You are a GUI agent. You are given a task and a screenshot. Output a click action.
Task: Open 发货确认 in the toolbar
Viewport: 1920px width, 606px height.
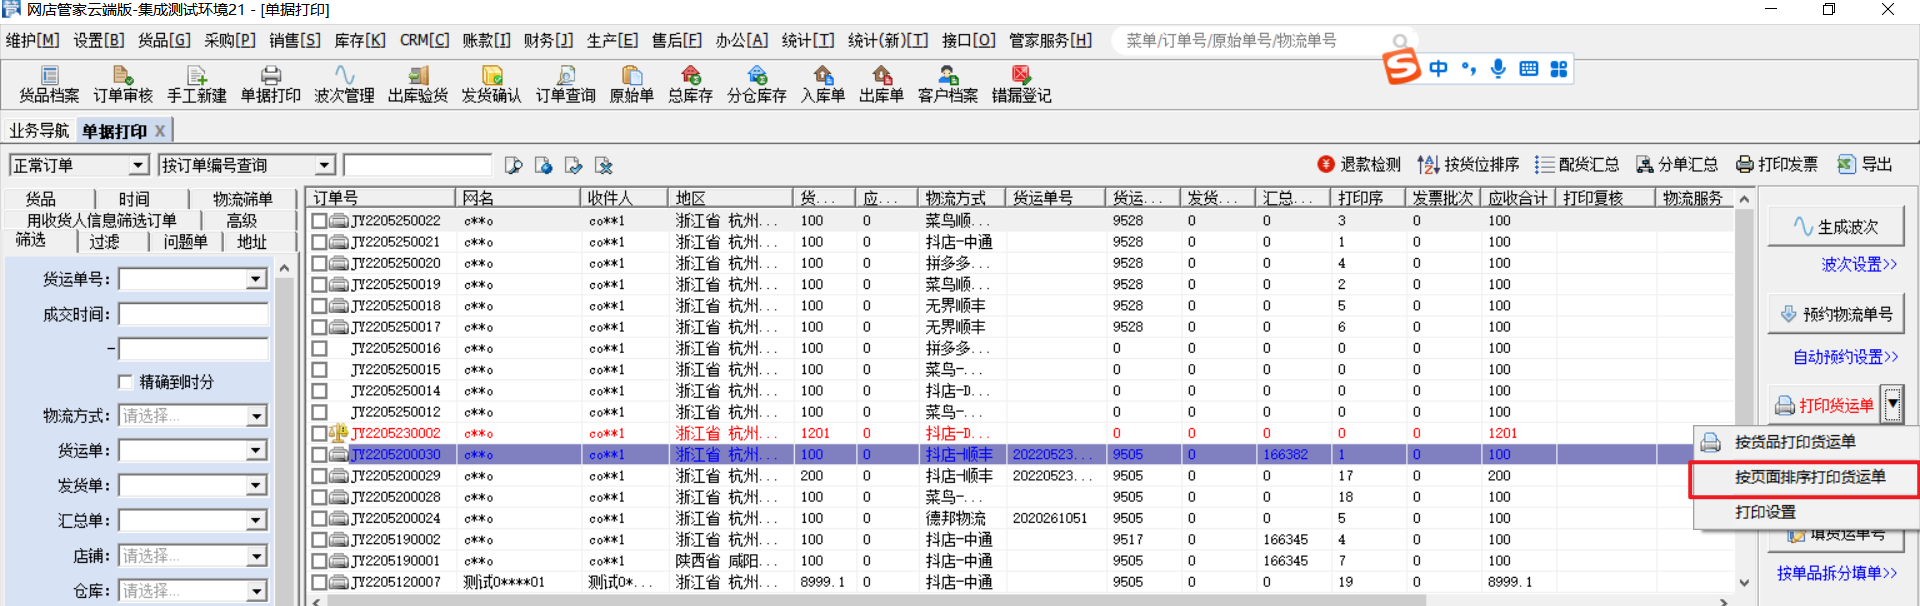tap(492, 85)
